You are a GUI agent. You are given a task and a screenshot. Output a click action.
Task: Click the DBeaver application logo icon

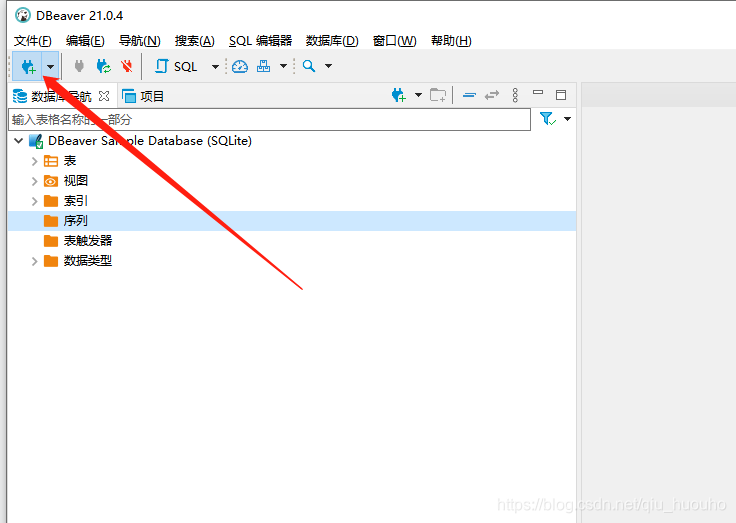click(x=23, y=15)
